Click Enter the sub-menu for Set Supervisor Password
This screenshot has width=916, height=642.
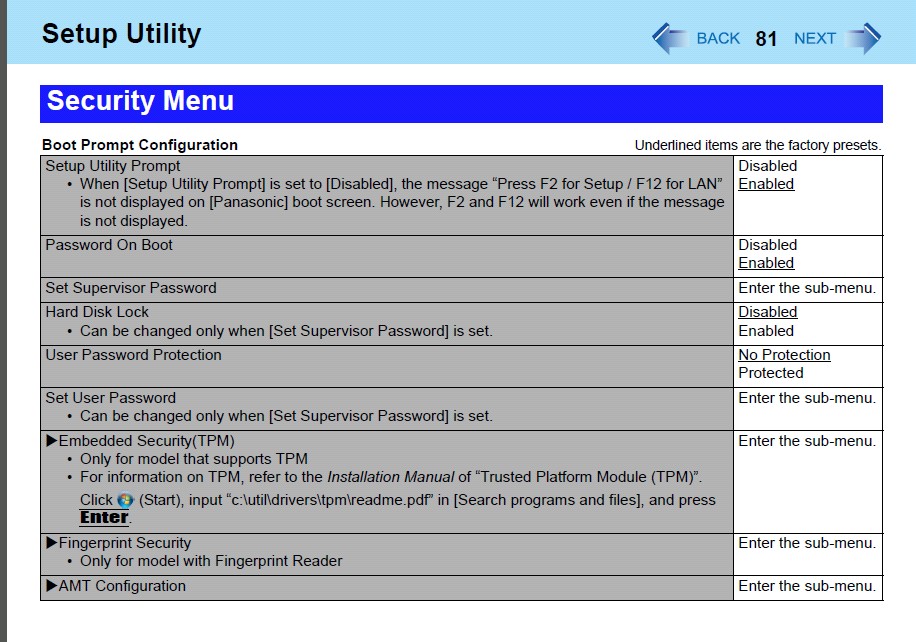click(x=807, y=288)
